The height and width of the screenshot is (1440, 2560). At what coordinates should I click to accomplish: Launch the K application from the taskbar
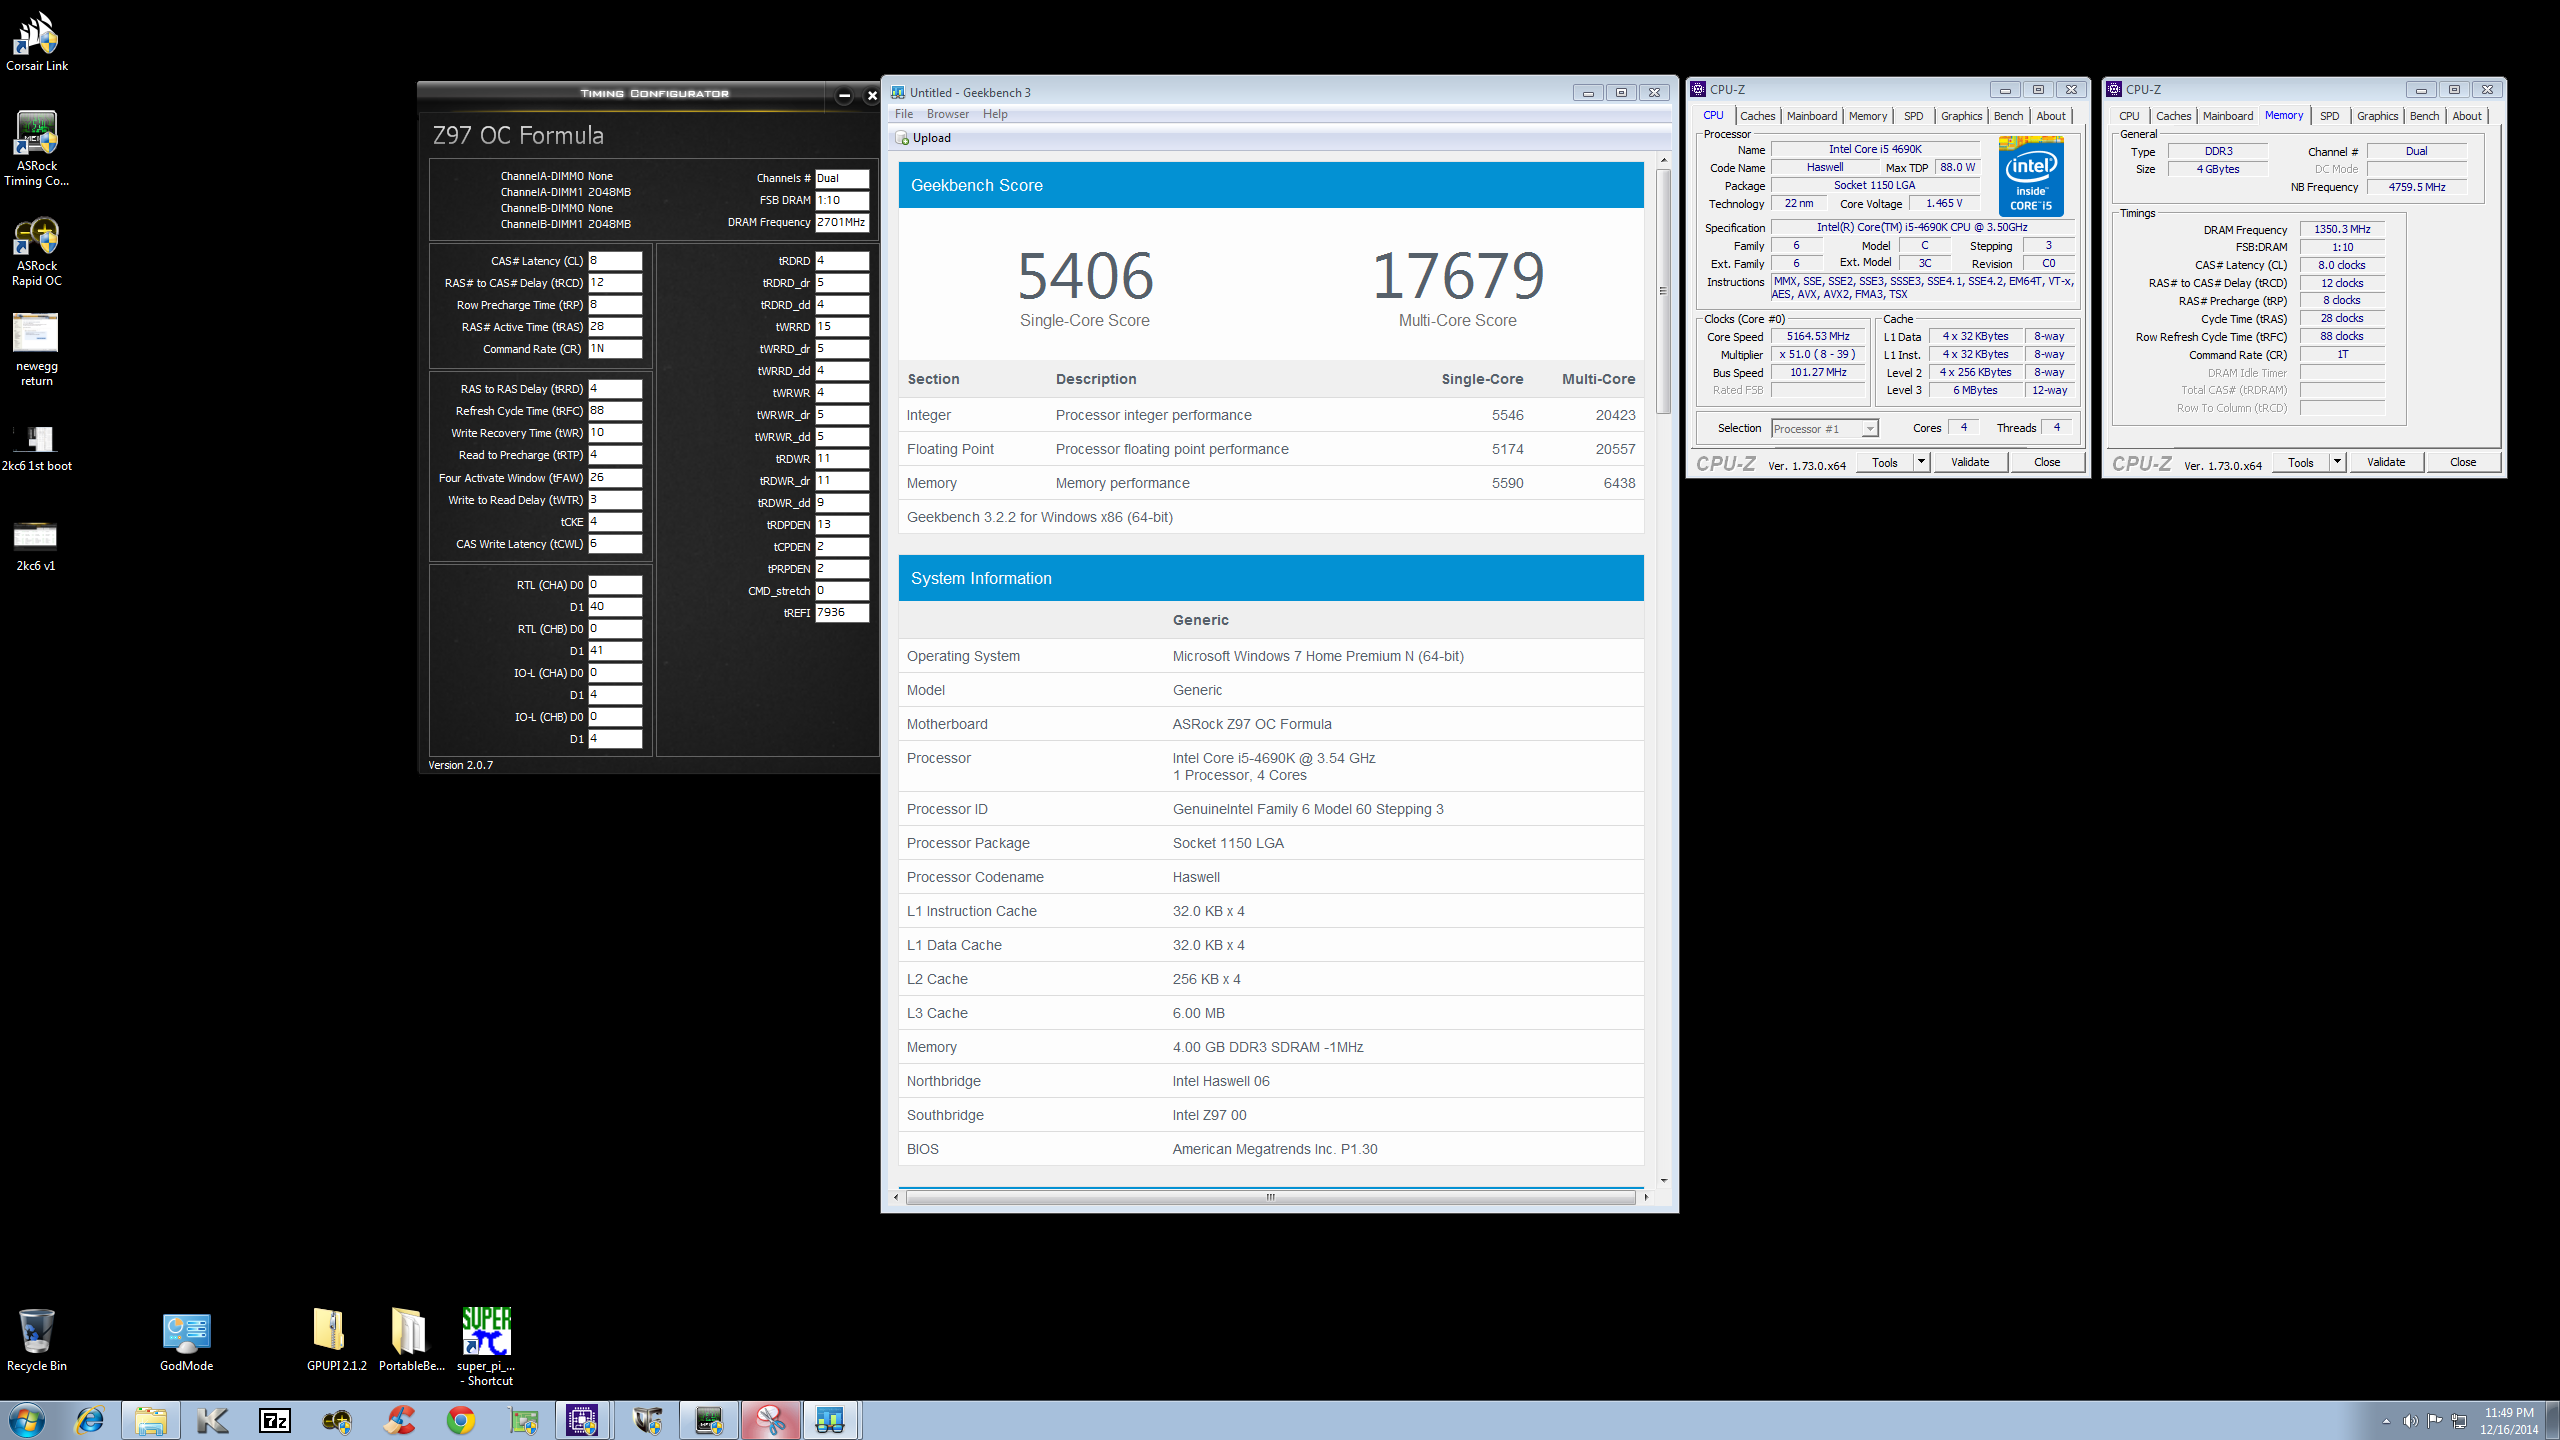pyautogui.click(x=213, y=1420)
